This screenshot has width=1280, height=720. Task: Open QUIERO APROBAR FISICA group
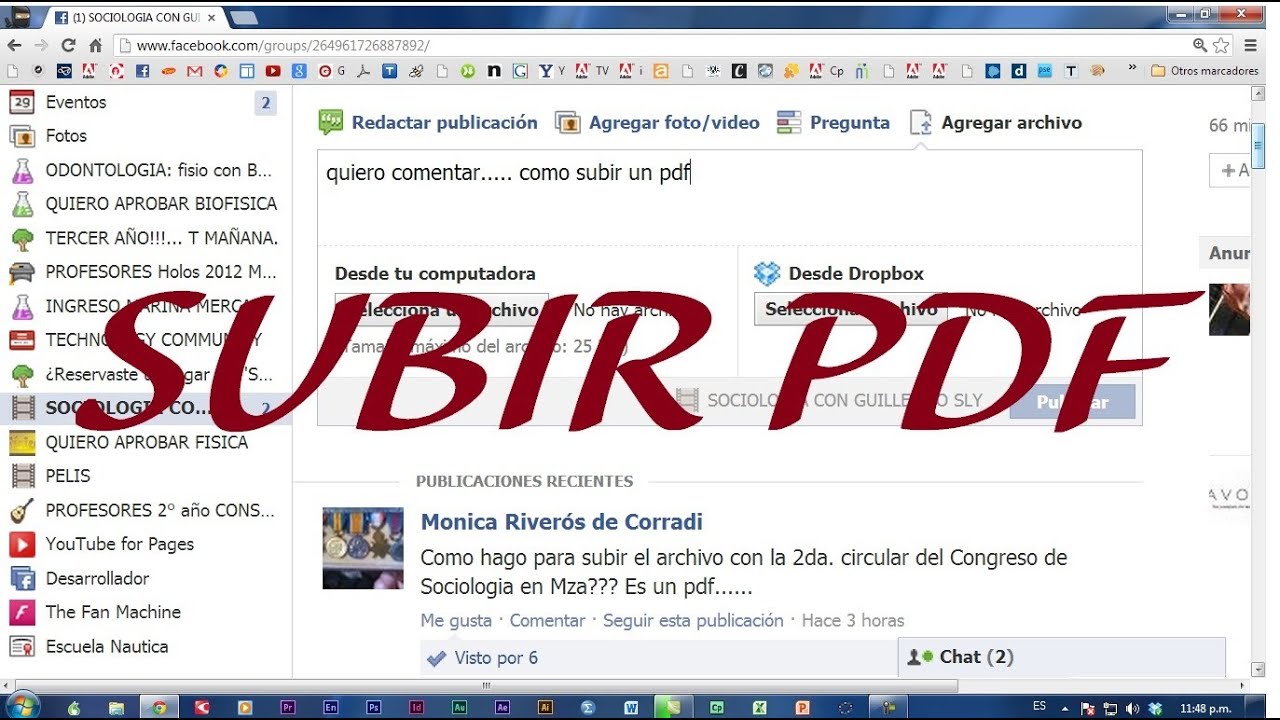pyautogui.click(x=147, y=442)
